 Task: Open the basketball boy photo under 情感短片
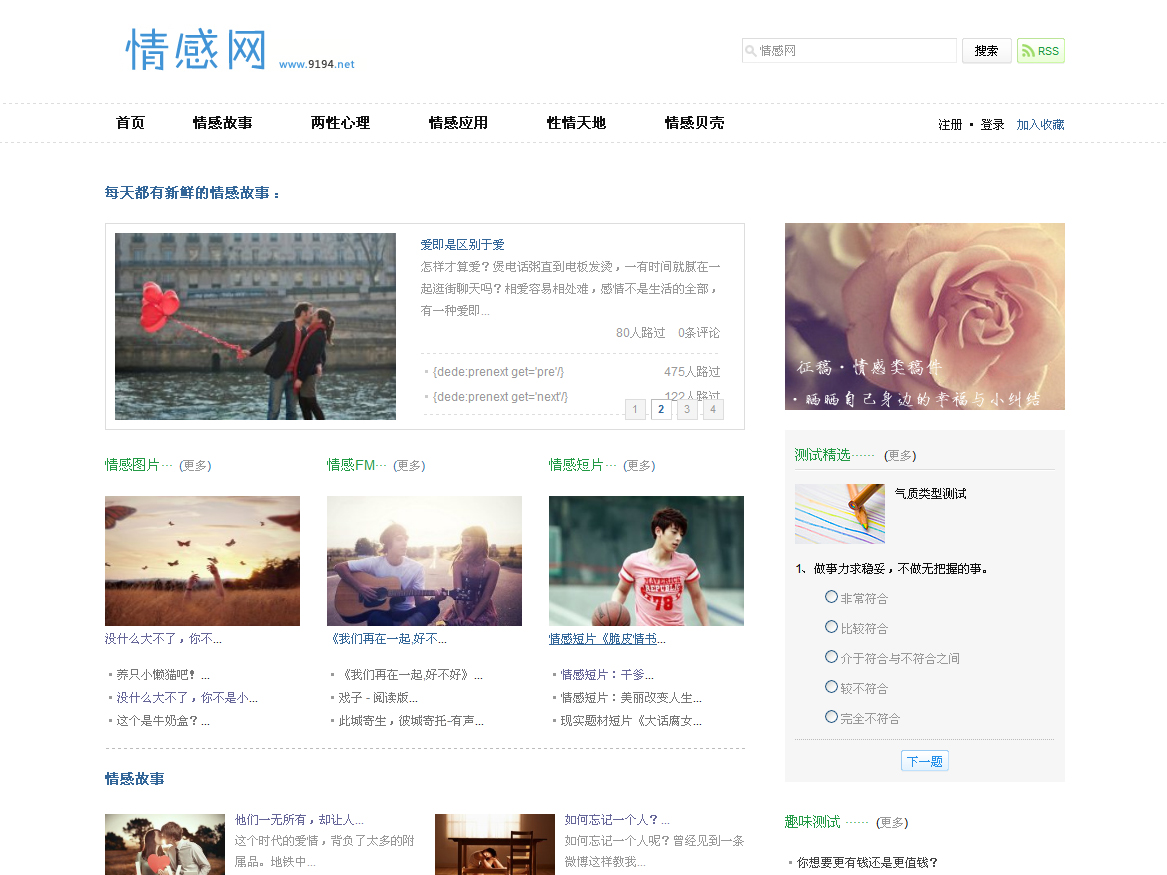(x=646, y=561)
